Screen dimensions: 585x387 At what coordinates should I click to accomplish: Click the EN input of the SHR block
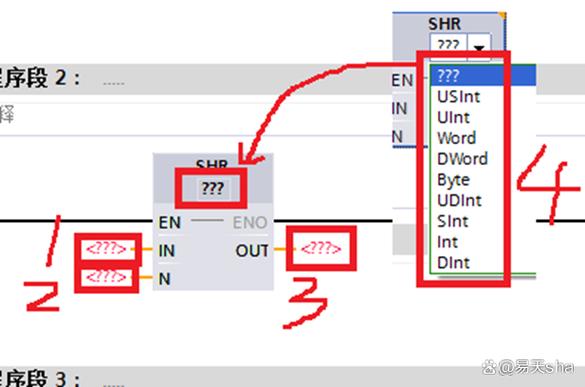tap(170, 223)
